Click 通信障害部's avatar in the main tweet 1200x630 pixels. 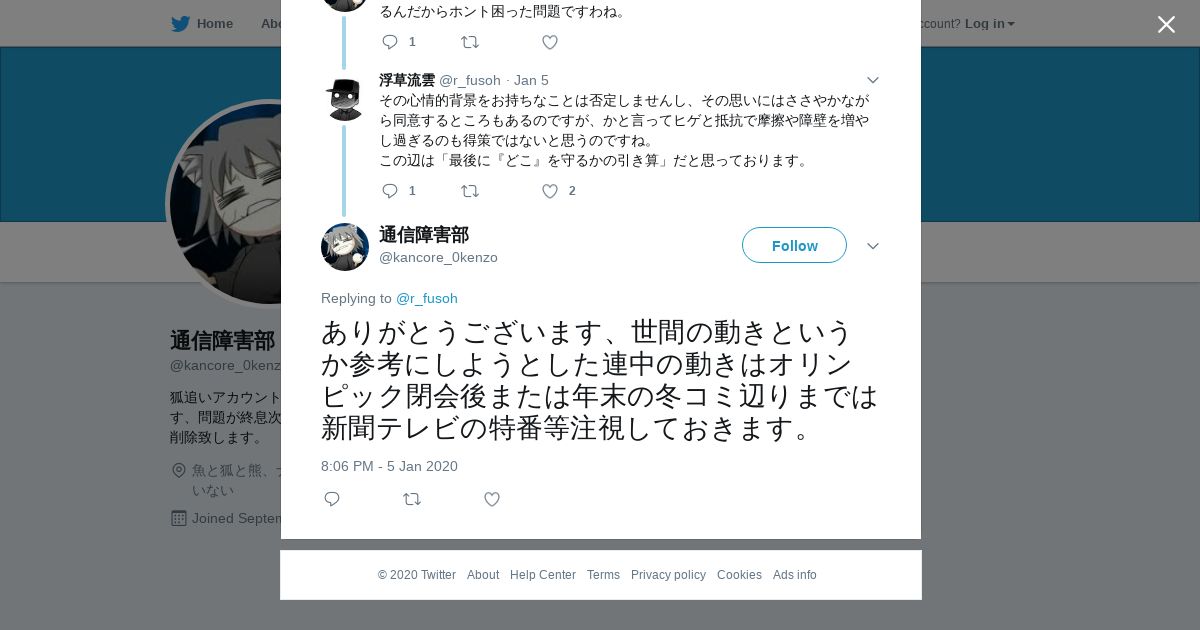click(x=345, y=247)
